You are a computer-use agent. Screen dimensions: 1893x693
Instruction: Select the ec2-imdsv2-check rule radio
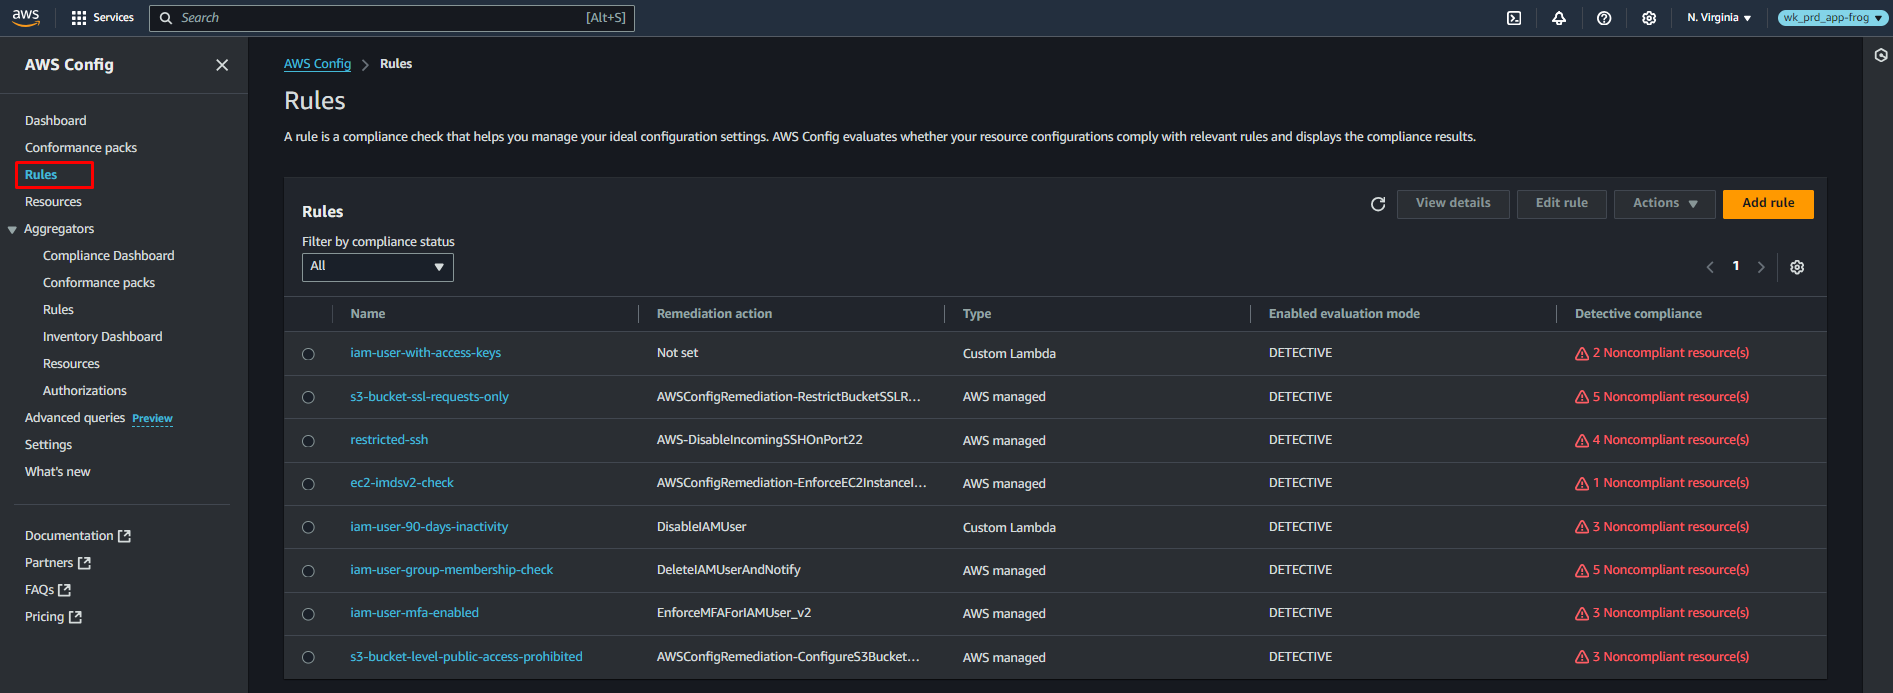(x=308, y=484)
